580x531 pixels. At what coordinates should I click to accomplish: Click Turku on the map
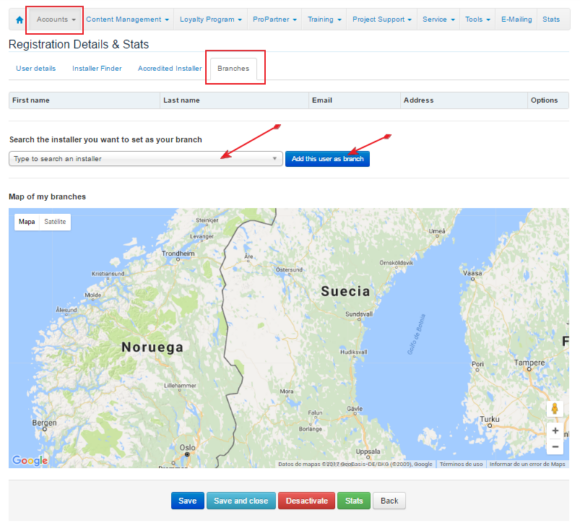(490, 419)
